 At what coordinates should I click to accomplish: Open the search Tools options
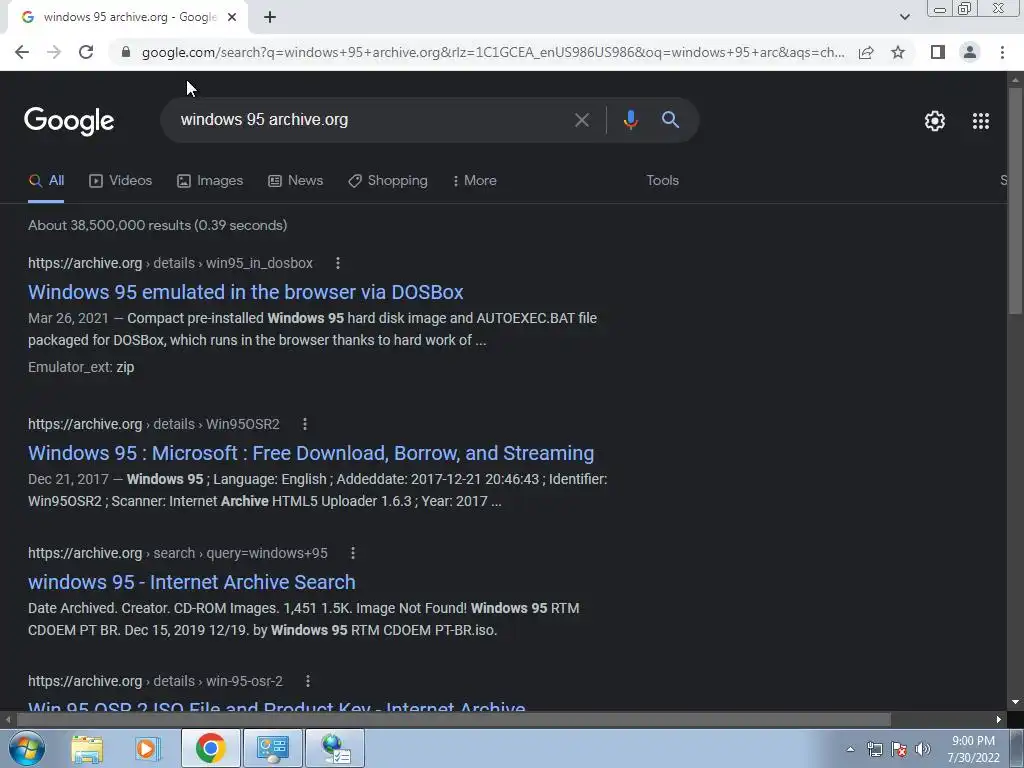click(662, 180)
